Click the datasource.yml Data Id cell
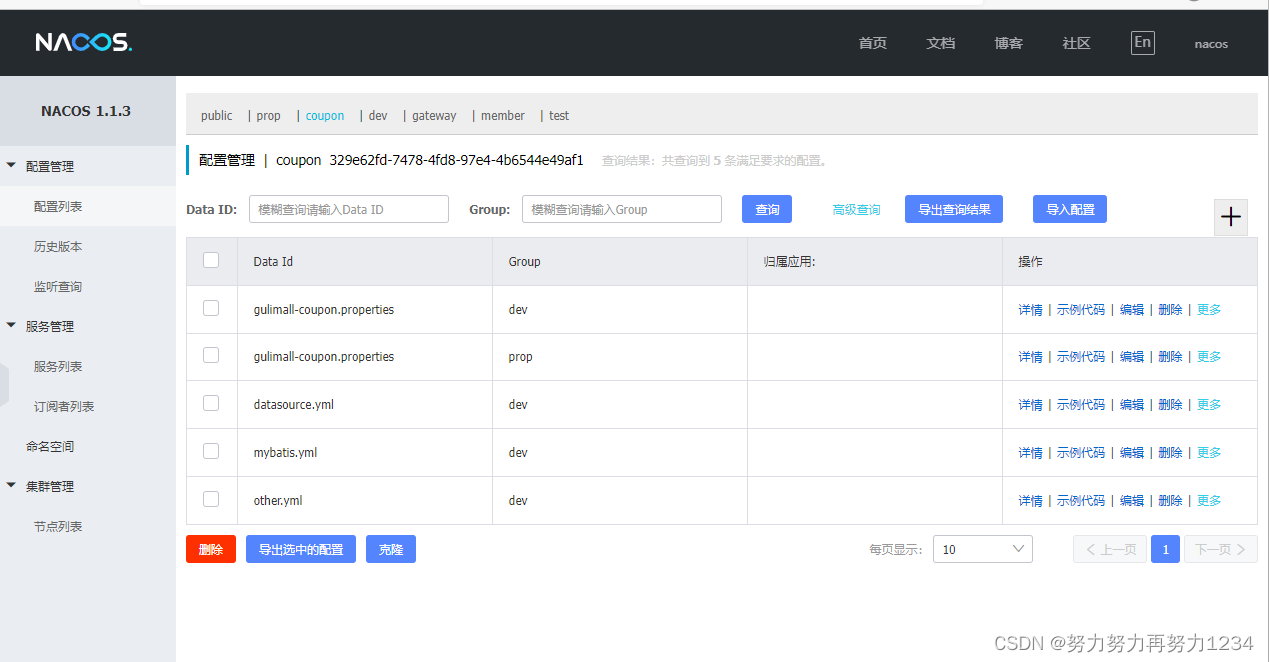This screenshot has width=1269, height=662. 365,405
